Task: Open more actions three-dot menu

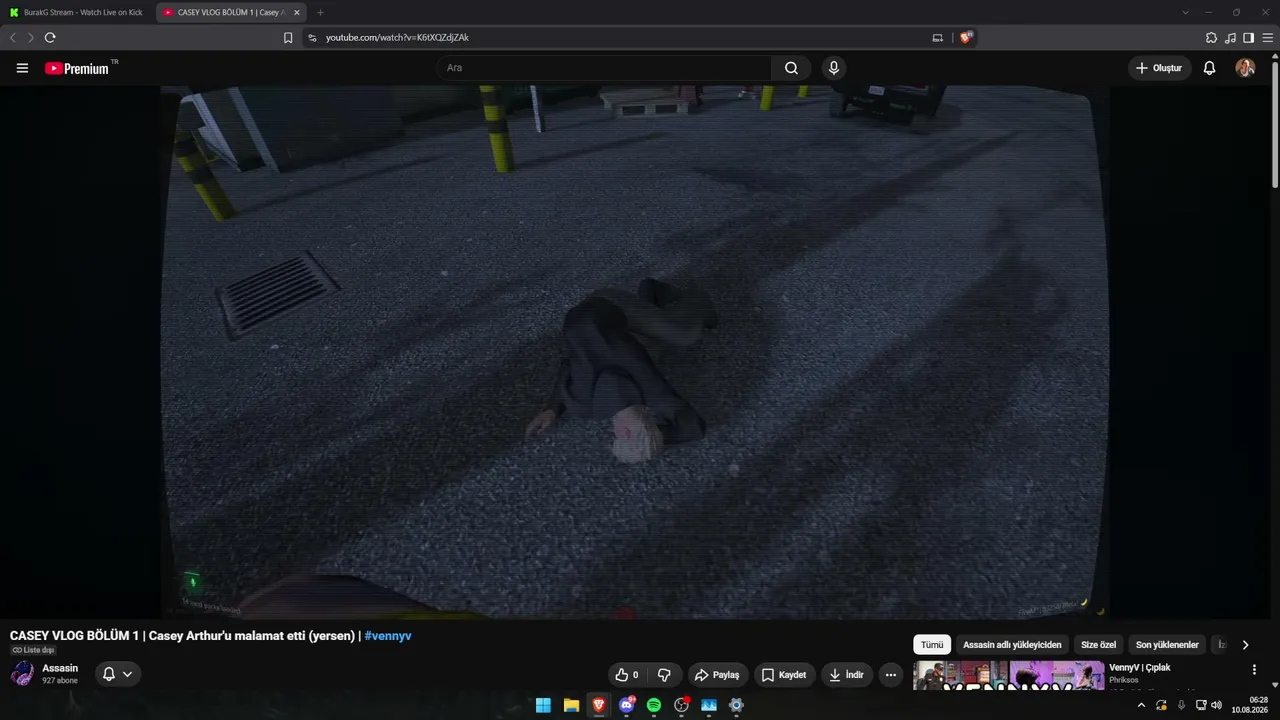Action: (x=890, y=675)
